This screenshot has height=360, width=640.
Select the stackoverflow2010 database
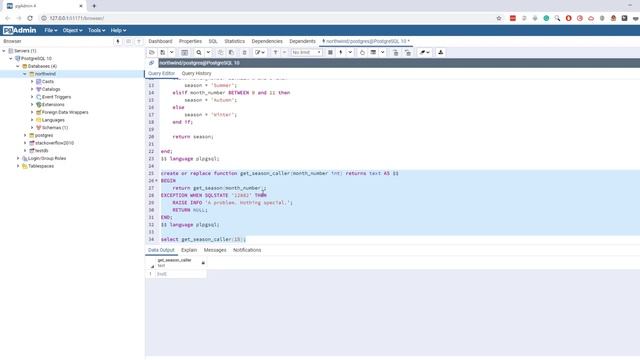click(54, 143)
